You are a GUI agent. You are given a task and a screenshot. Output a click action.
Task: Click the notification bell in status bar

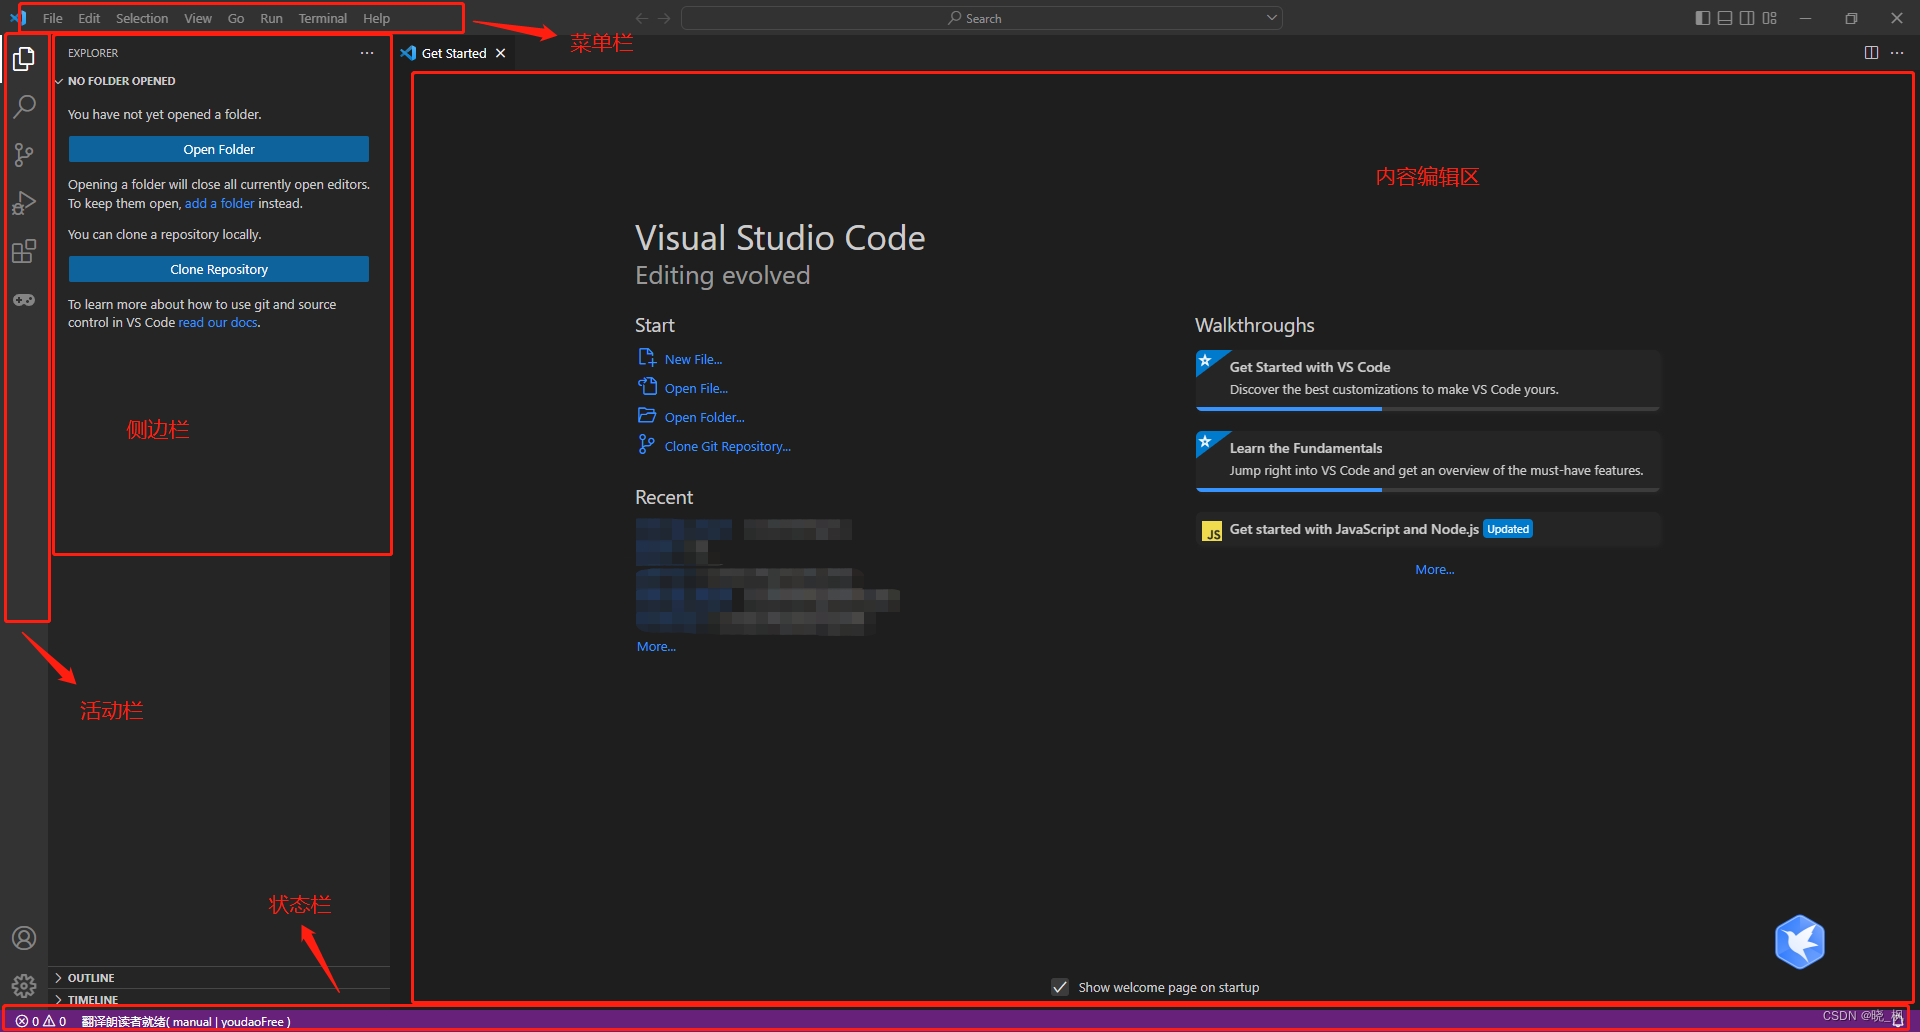click(1898, 1020)
